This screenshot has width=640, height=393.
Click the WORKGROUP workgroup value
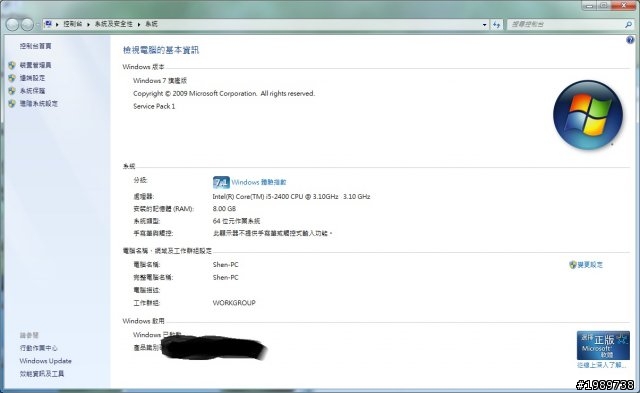click(234, 303)
